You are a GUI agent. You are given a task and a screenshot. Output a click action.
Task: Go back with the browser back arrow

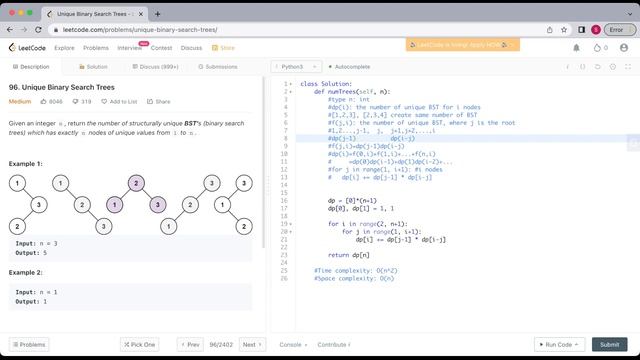10,30
